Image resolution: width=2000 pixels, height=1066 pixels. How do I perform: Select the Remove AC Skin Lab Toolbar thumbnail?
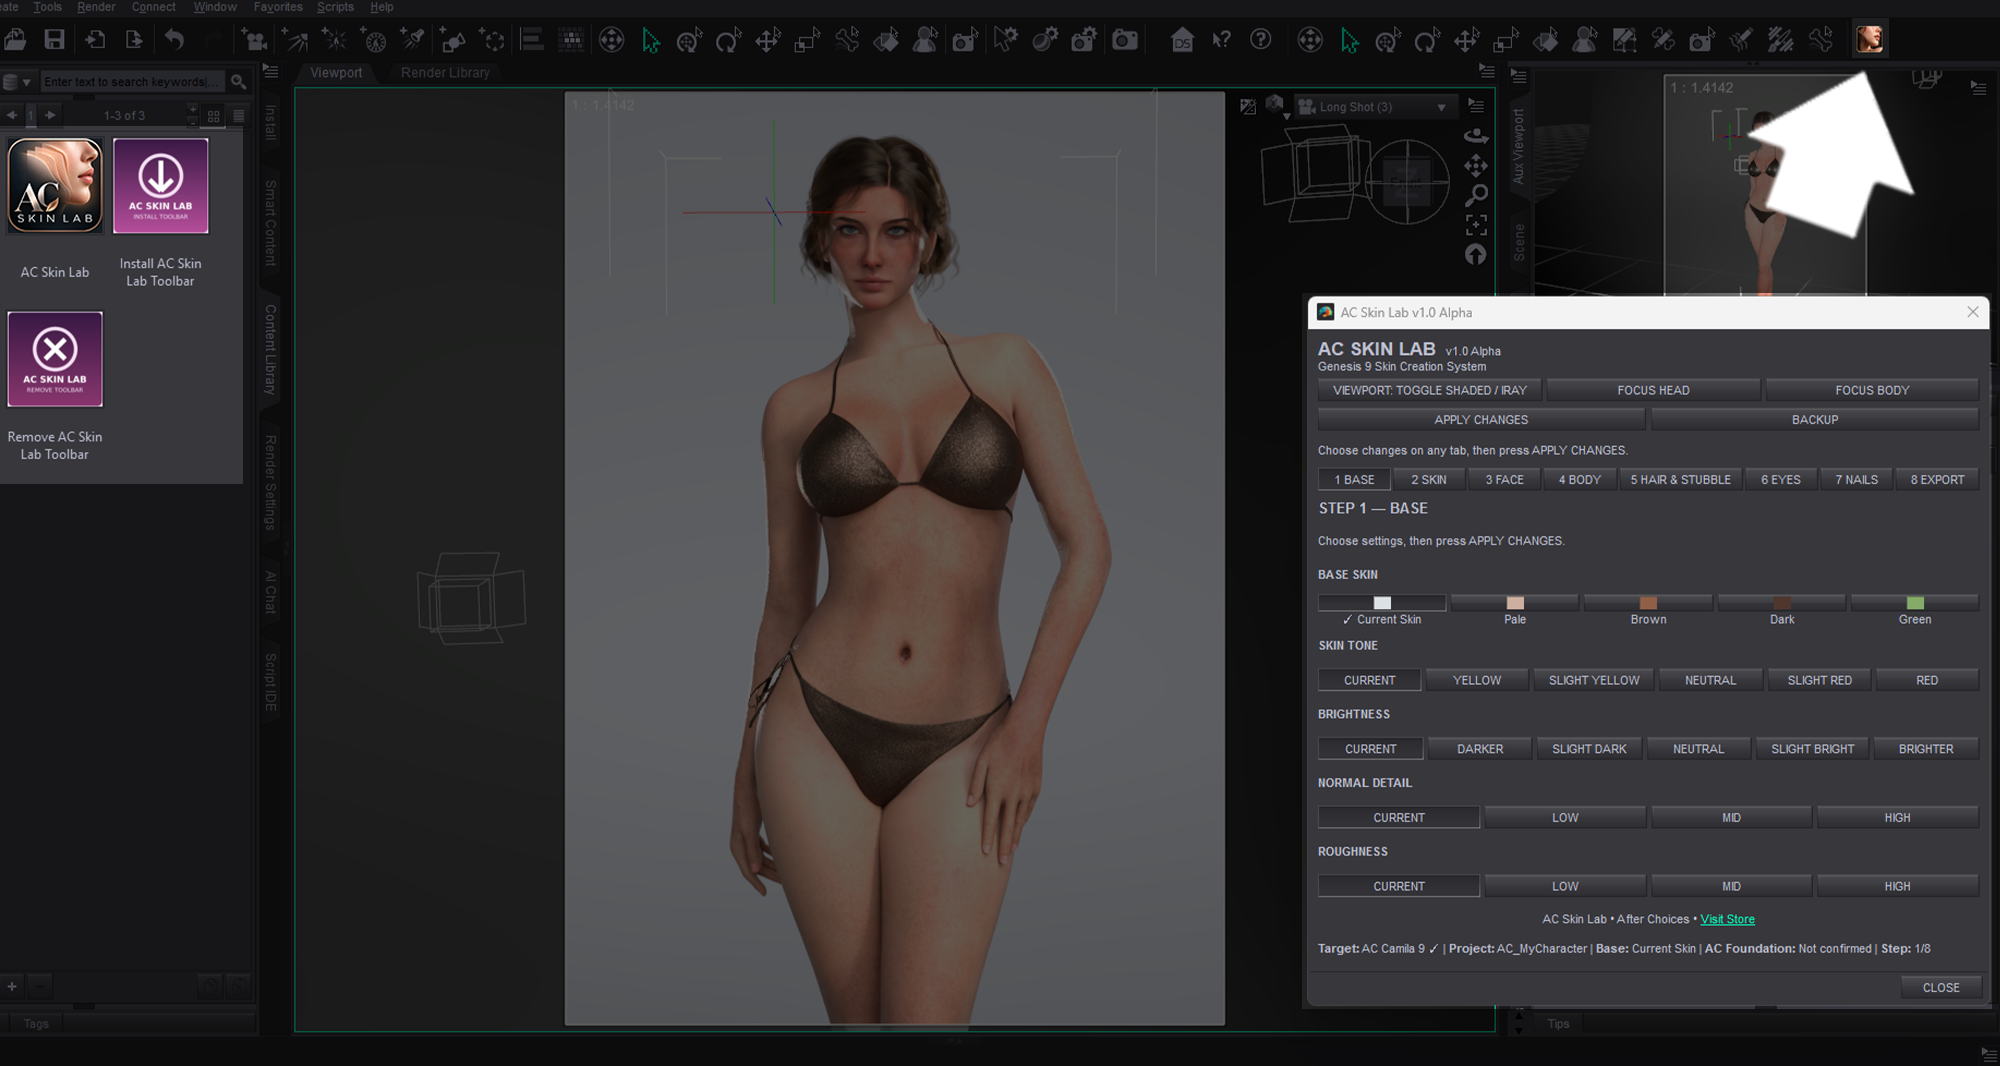coord(55,359)
